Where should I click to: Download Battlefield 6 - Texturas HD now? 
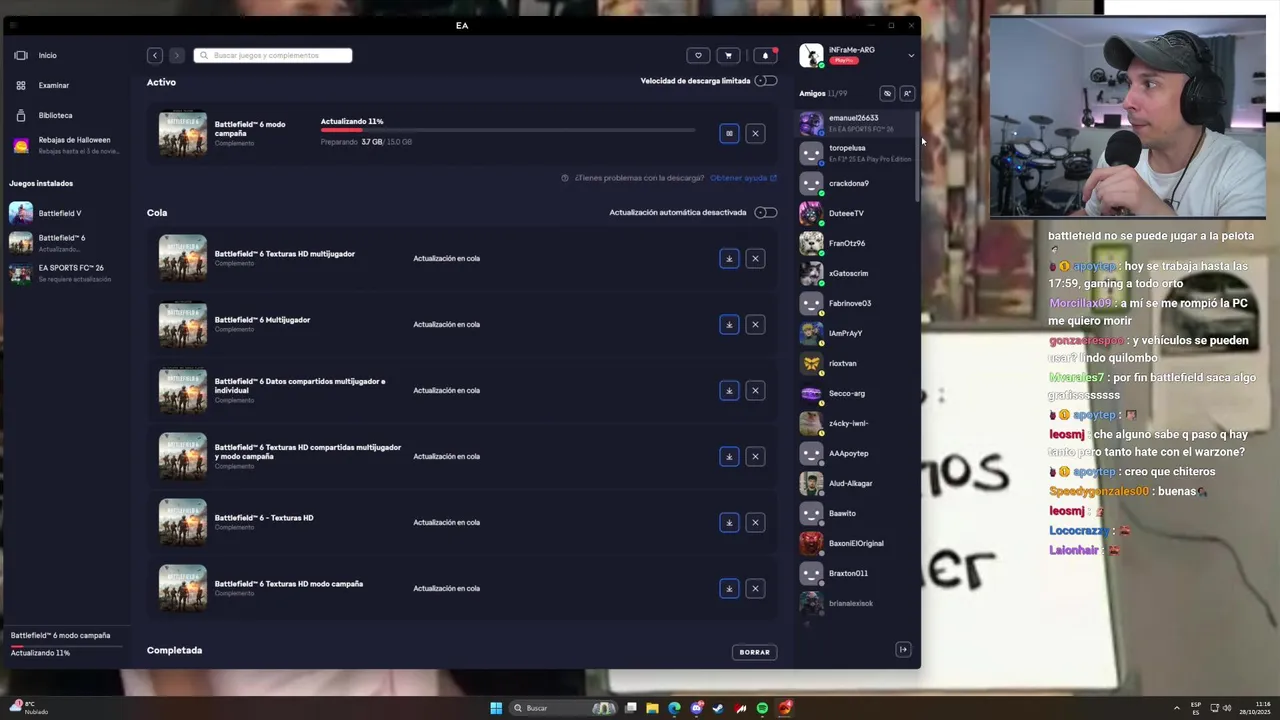click(x=729, y=522)
